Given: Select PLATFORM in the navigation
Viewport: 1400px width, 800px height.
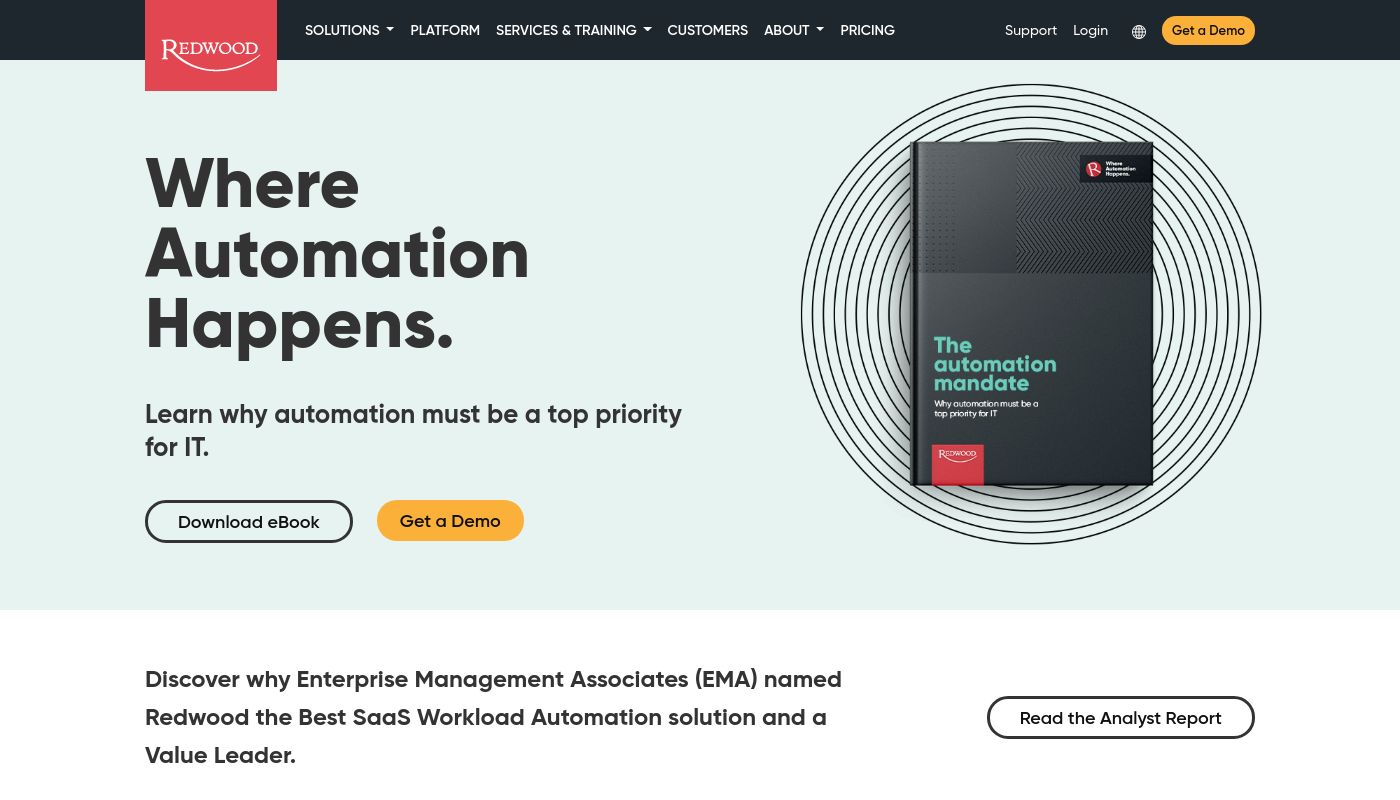Looking at the screenshot, I should [x=444, y=30].
